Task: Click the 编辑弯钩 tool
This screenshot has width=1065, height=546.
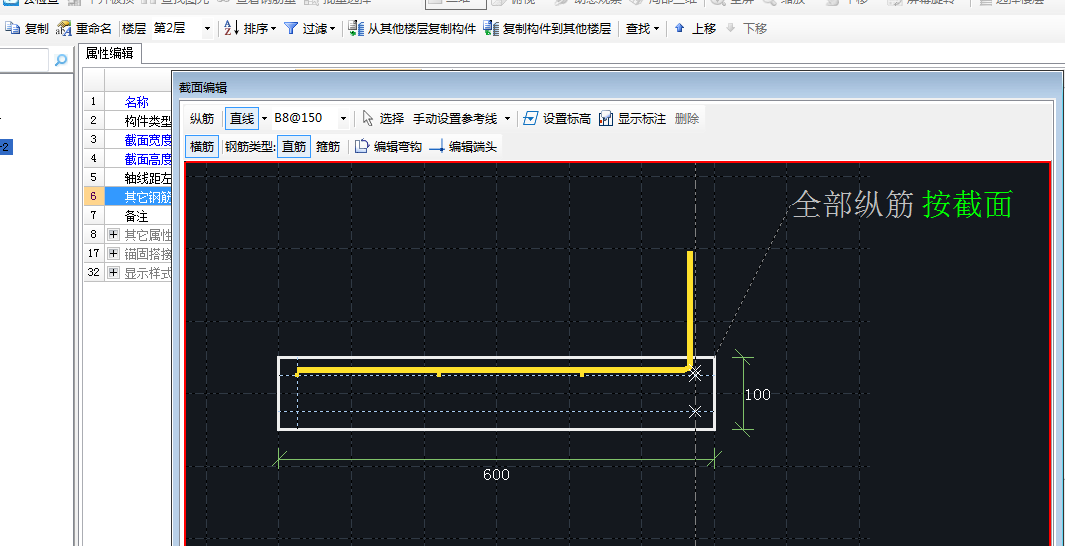Action: [389, 147]
